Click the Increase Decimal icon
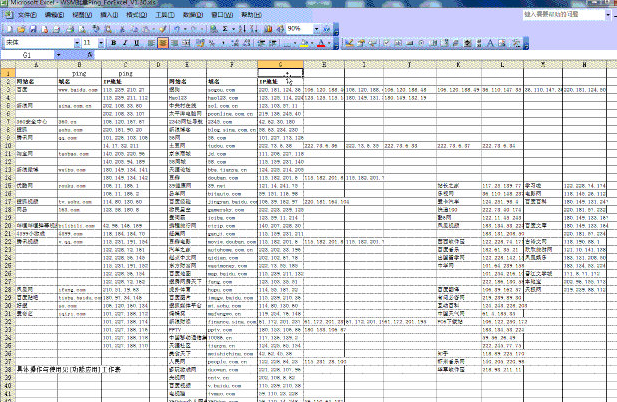This screenshot has width=617, height=402. (x=236, y=42)
